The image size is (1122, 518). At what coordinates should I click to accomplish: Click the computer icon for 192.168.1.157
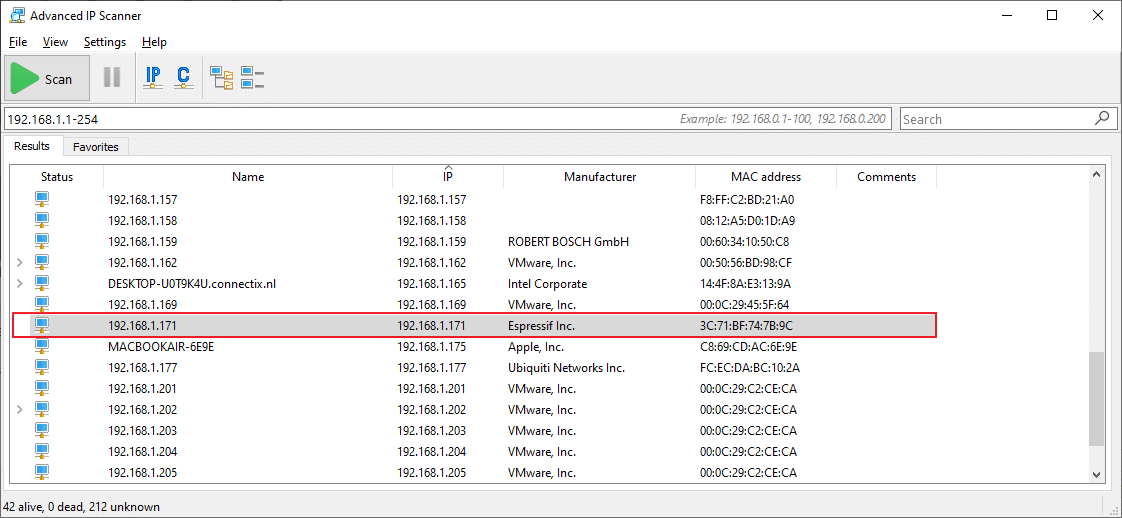pyautogui.click(x=42, y=200)
